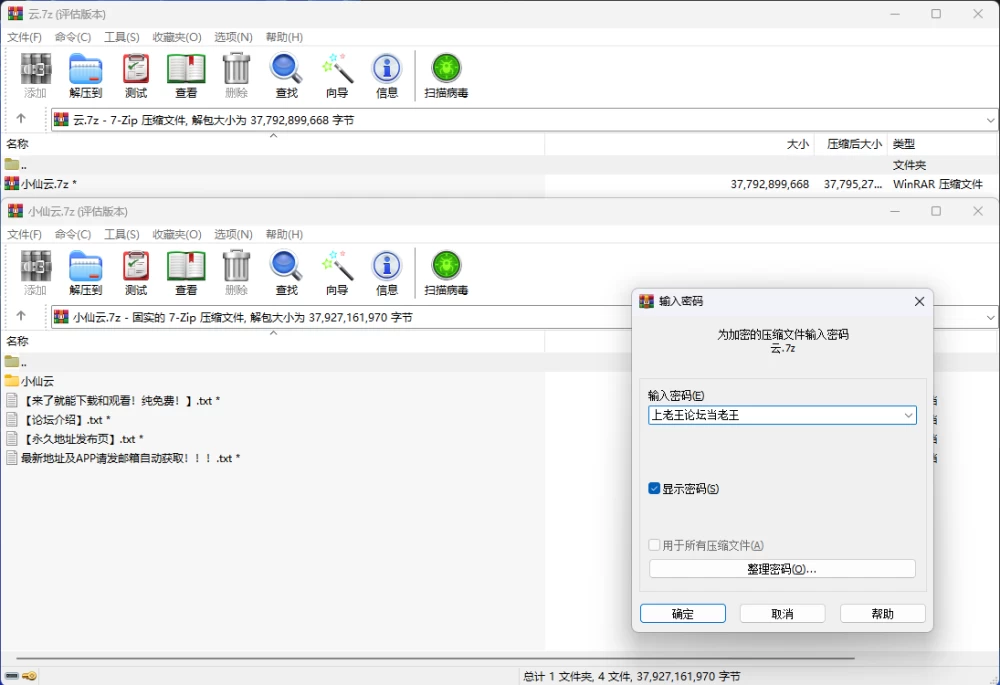The height and width of the screenshot is (685, 1000).
Task: Click View book icon in 小仙云.7z window
Action: [x=186, y=272]
